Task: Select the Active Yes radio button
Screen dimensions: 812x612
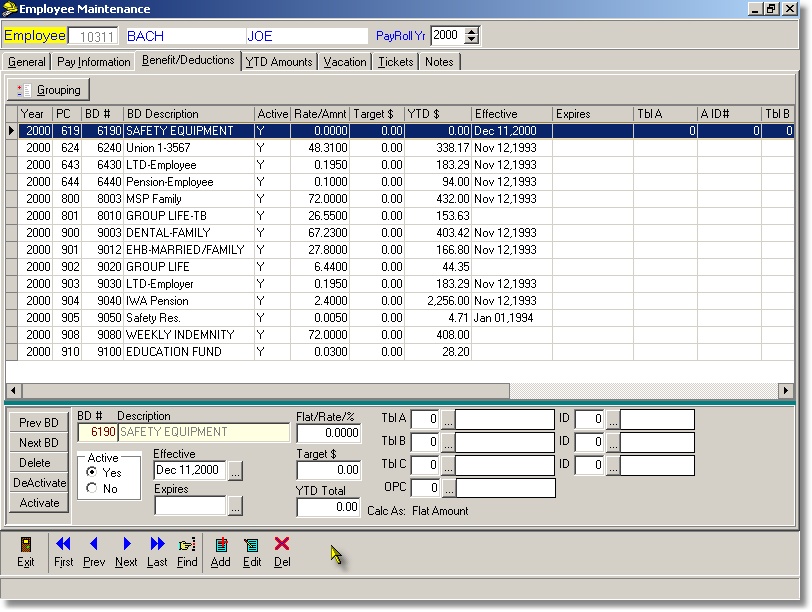Action: point(92,472)
